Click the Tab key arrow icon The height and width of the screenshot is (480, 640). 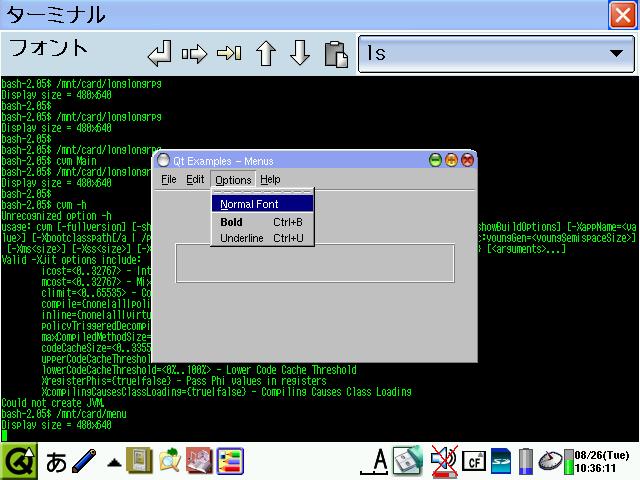pos(229,53)
